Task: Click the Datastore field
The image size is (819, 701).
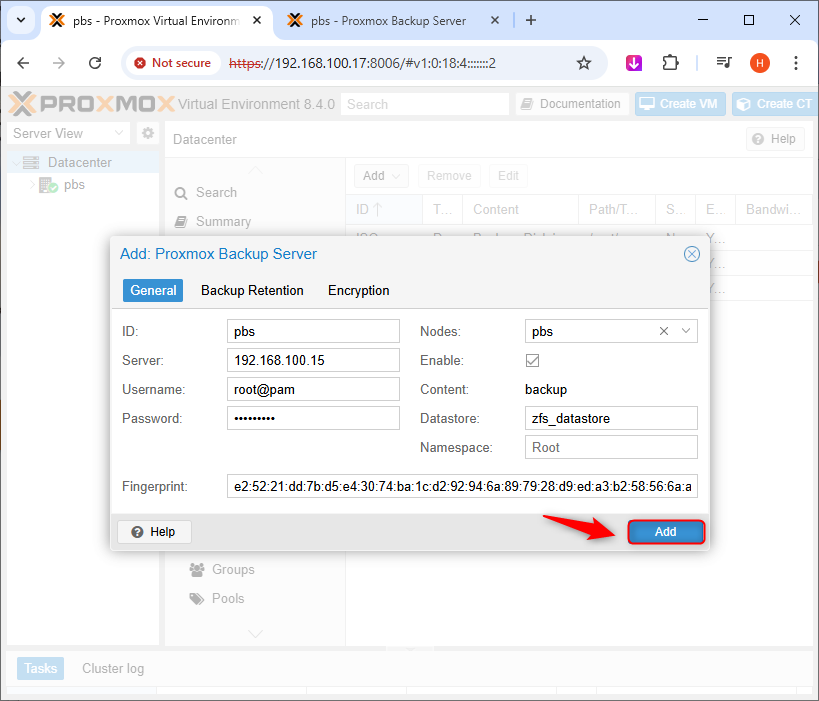Action: pyautogui.click(x=611, y=418)
